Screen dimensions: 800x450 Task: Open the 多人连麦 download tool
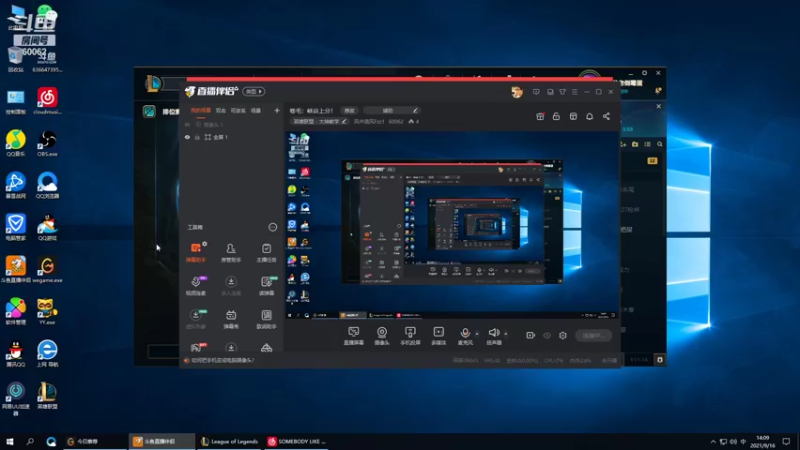(x=231, y=286)
